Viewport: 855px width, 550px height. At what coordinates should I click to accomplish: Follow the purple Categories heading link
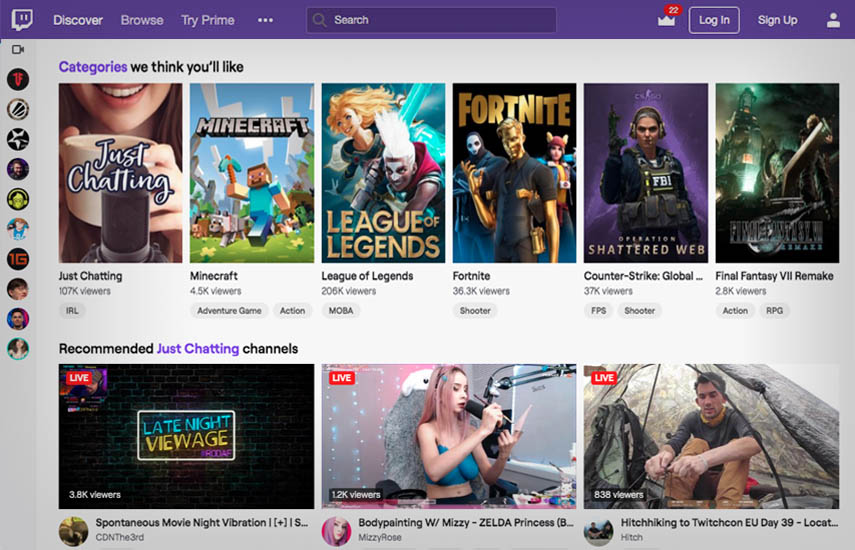point(93,67)
